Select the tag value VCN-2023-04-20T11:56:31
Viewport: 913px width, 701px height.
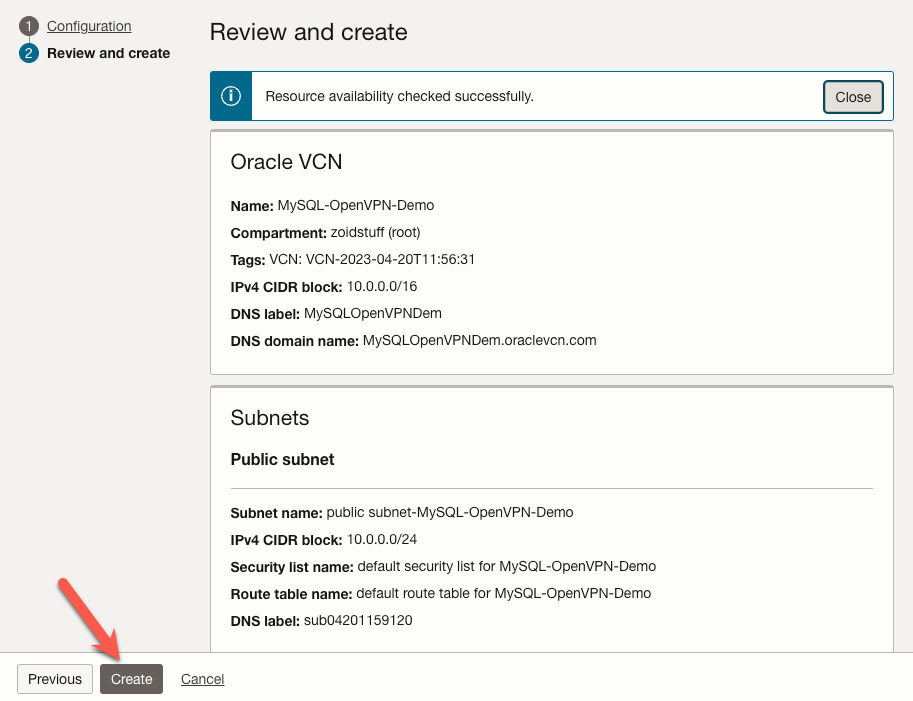click(x=390, y=260)
